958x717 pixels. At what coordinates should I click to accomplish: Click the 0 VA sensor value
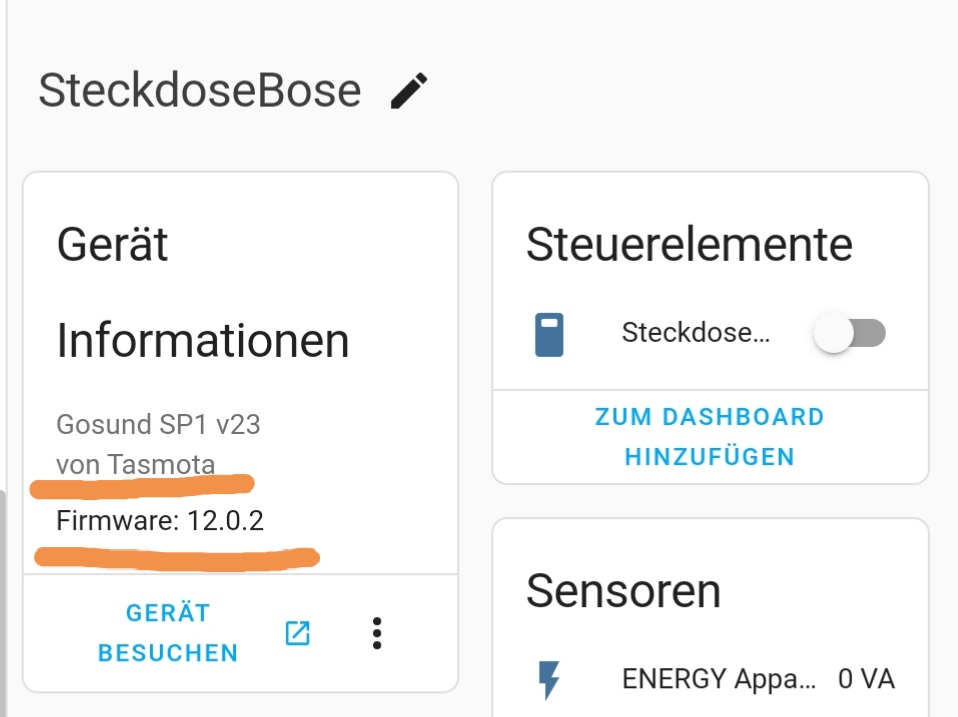coord(866,680)
